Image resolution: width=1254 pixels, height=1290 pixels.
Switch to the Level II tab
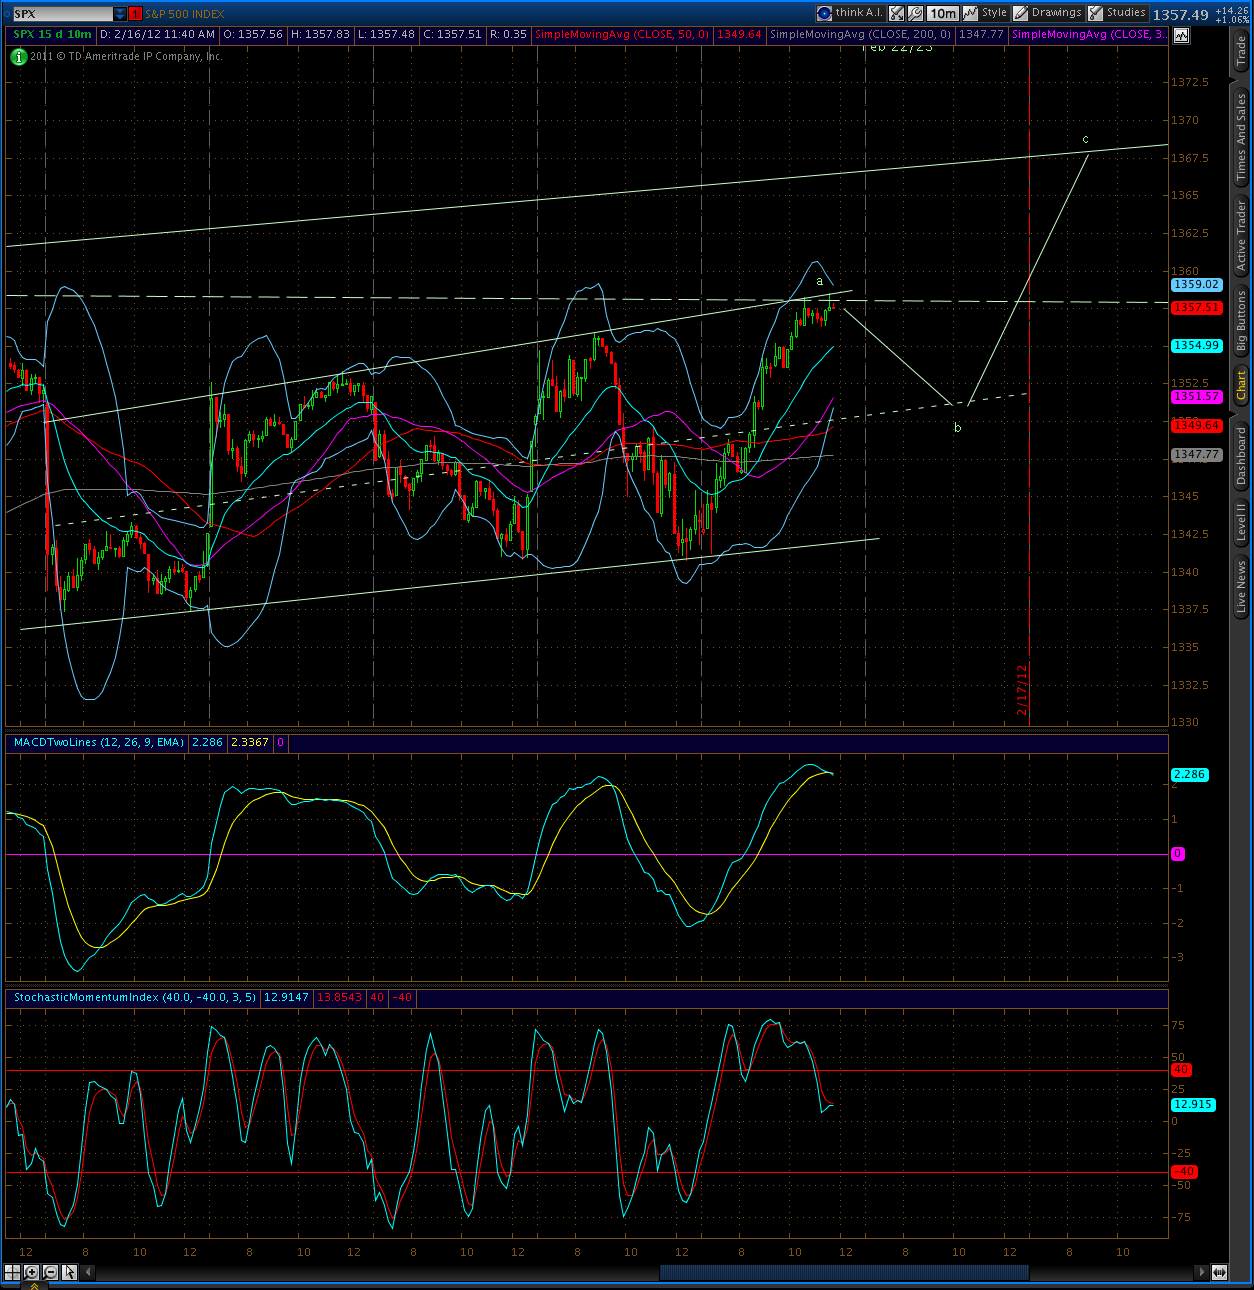1241,522
